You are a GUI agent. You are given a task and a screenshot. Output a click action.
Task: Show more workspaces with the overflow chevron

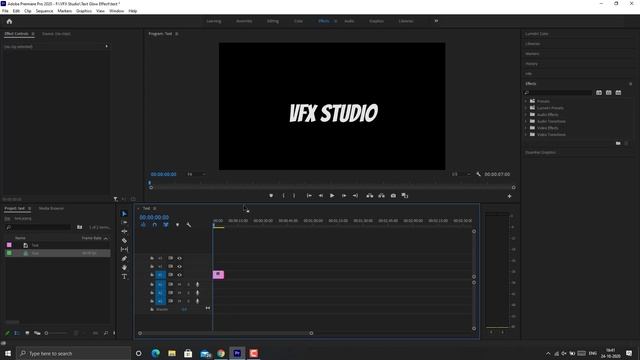[x=436, y=21]
